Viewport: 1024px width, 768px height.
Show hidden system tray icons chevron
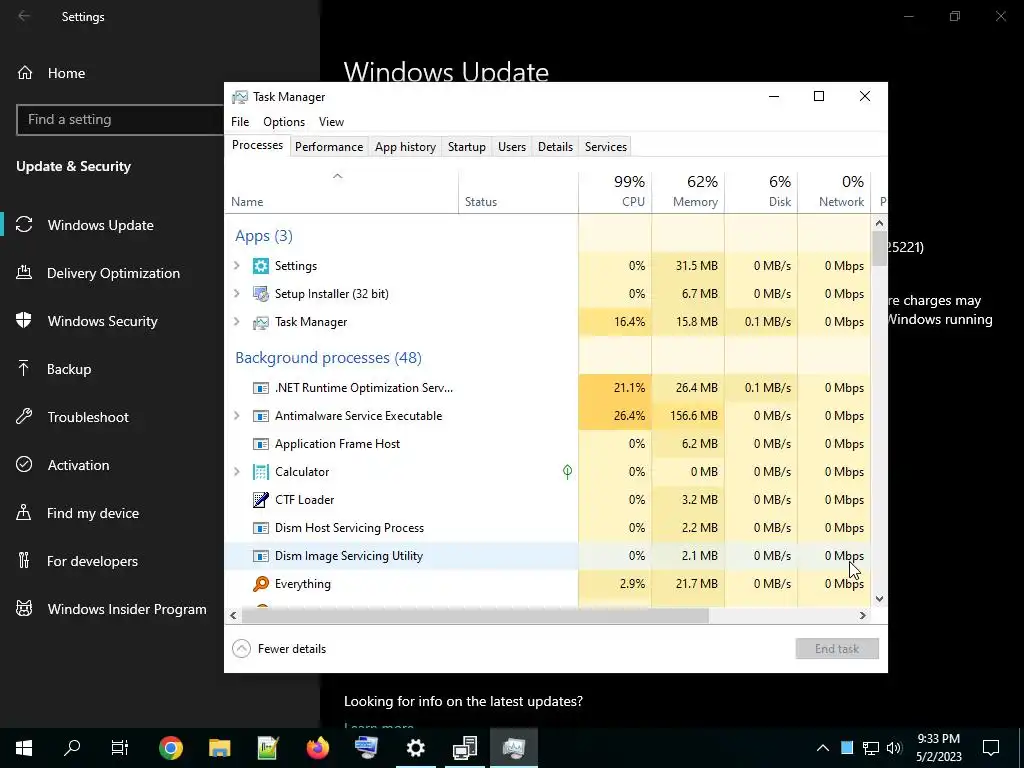coord(823,748)
